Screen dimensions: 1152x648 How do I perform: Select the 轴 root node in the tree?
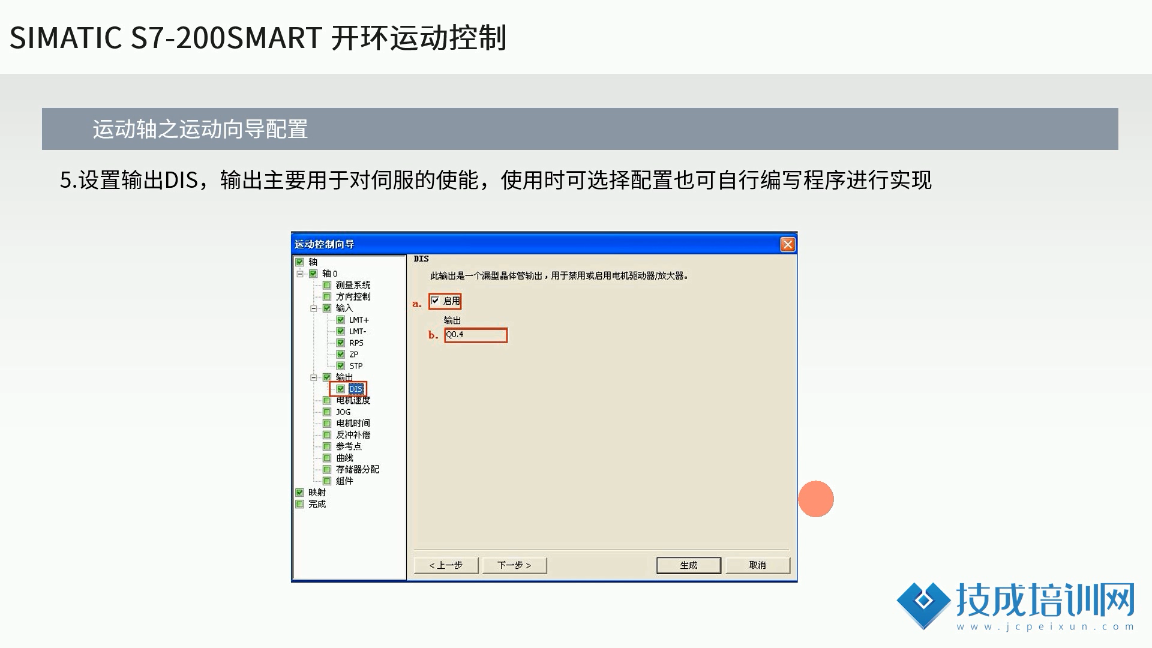click(312, 262)
